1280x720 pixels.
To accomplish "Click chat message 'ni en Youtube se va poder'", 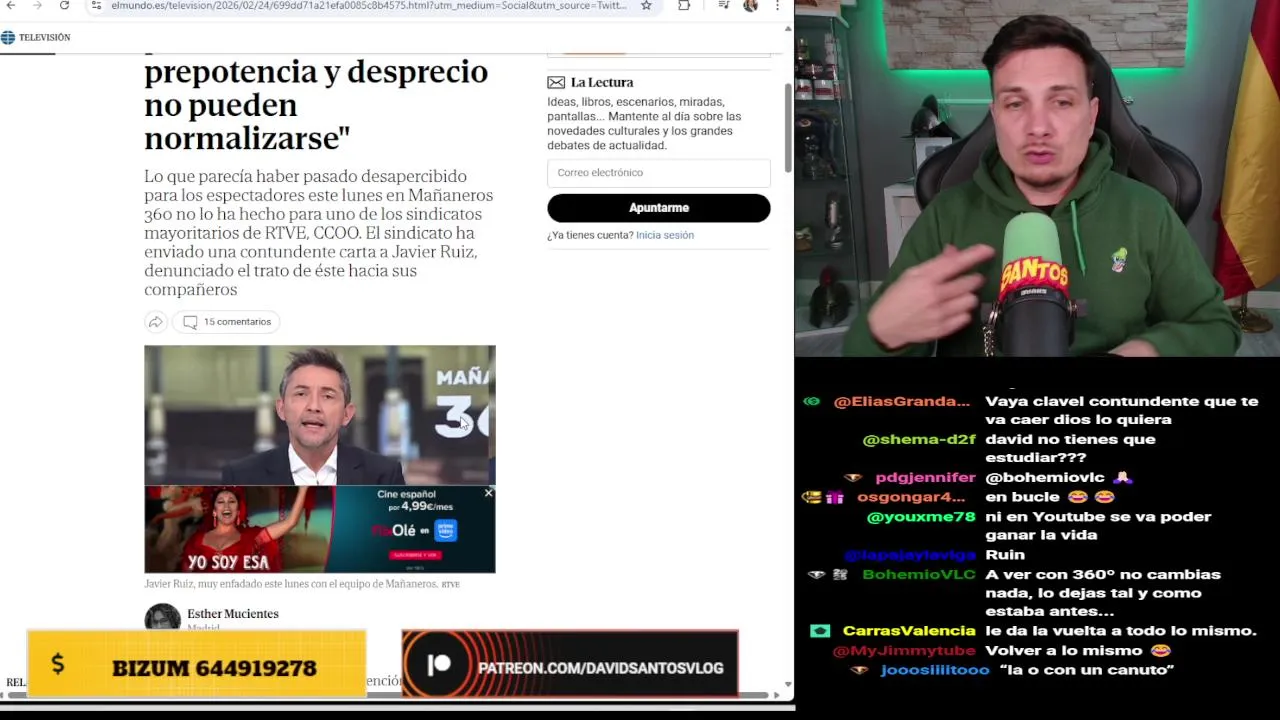I will pos(1098,526).
